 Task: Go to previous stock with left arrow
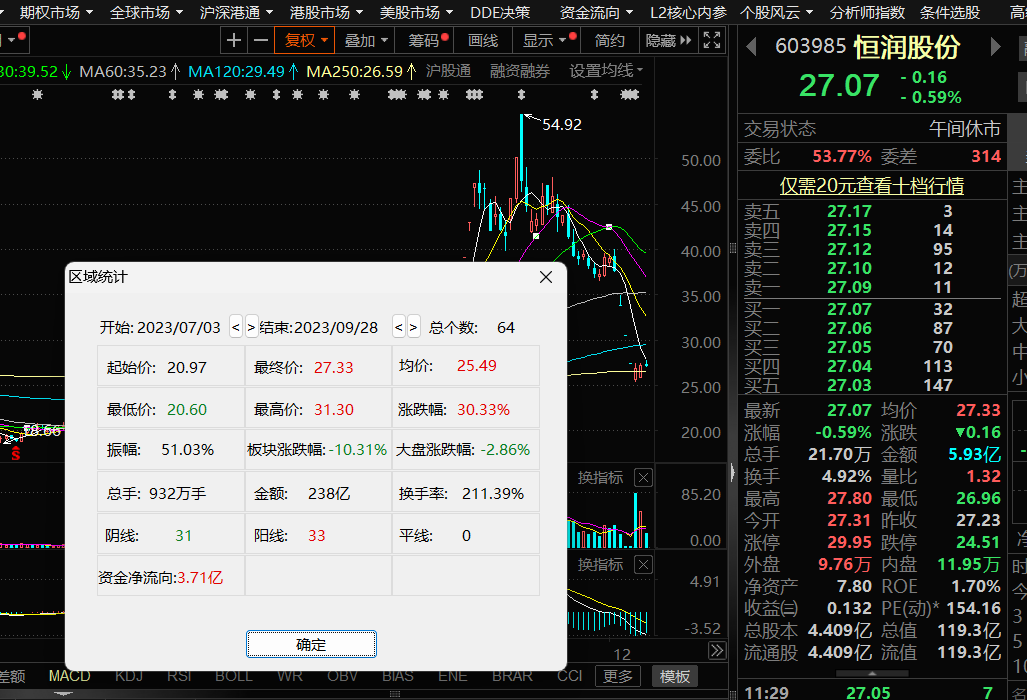click(x=751, y=47)
